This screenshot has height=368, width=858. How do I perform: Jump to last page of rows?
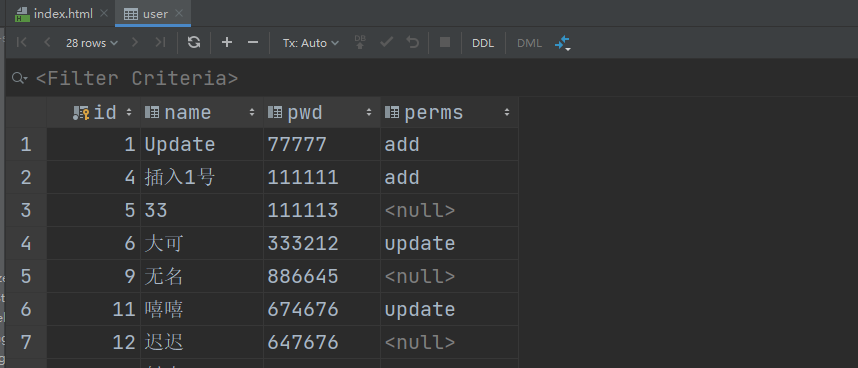[160, 43]
